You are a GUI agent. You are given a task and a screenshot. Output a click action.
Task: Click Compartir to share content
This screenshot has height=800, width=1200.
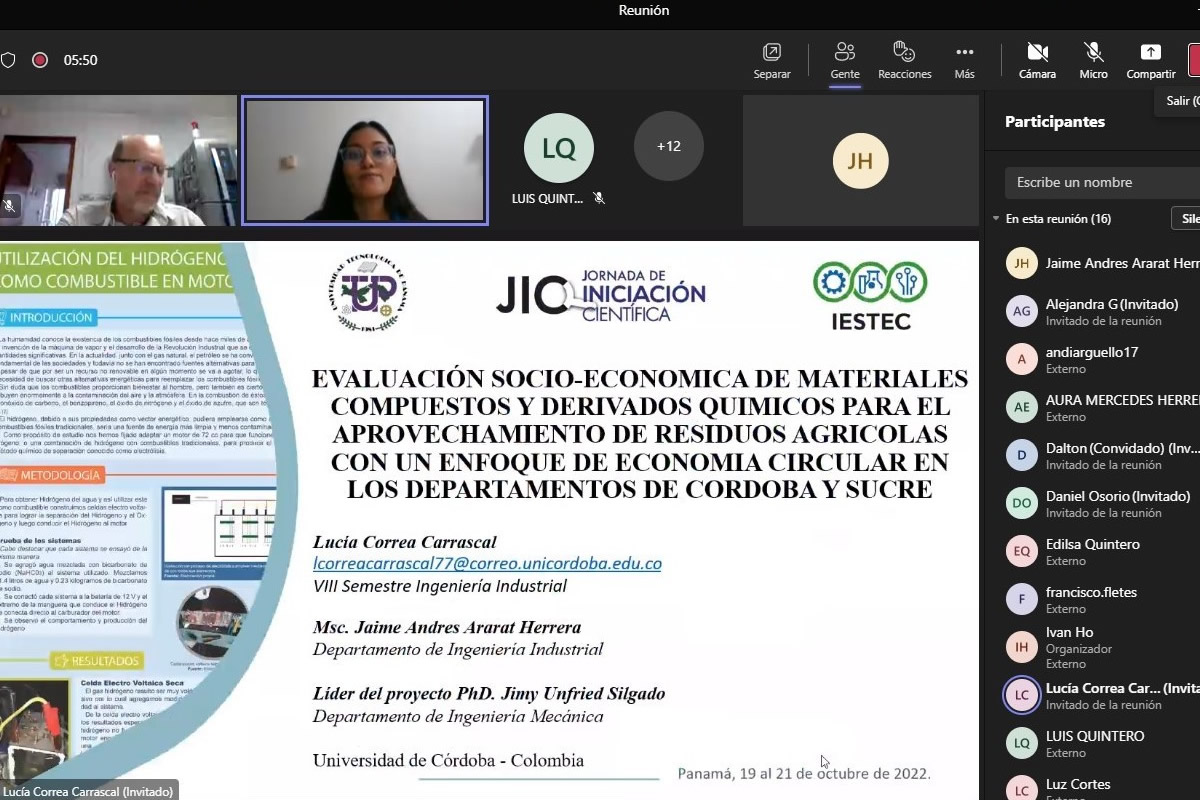coord(1151,61)
